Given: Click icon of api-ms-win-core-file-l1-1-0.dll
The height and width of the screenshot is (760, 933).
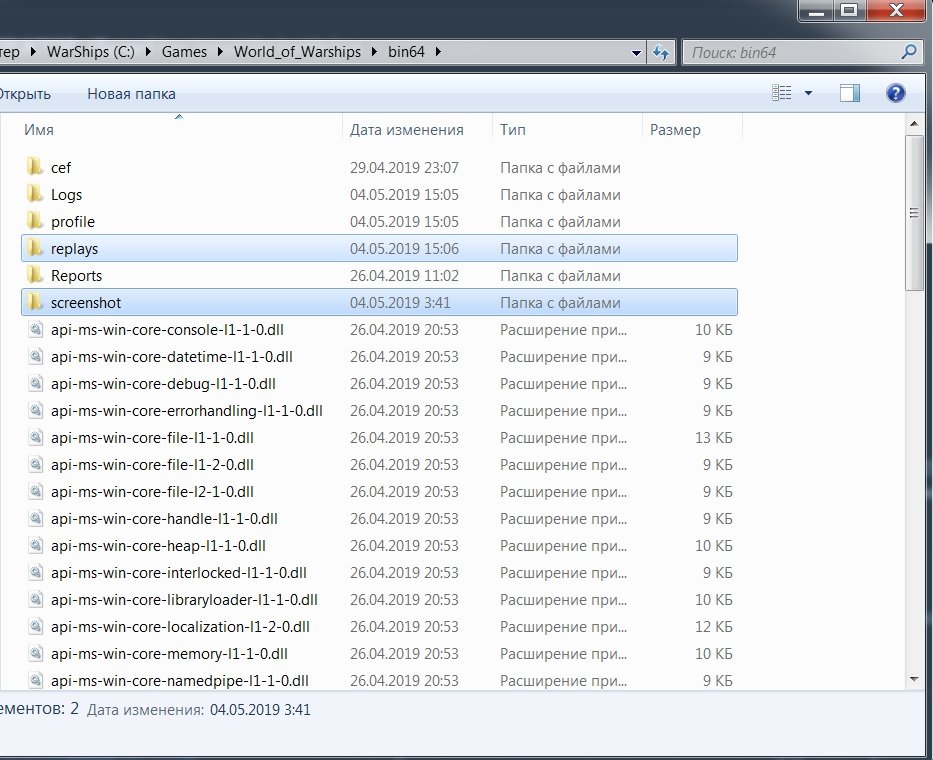Looking at the screenshot, I should point(36,437).
